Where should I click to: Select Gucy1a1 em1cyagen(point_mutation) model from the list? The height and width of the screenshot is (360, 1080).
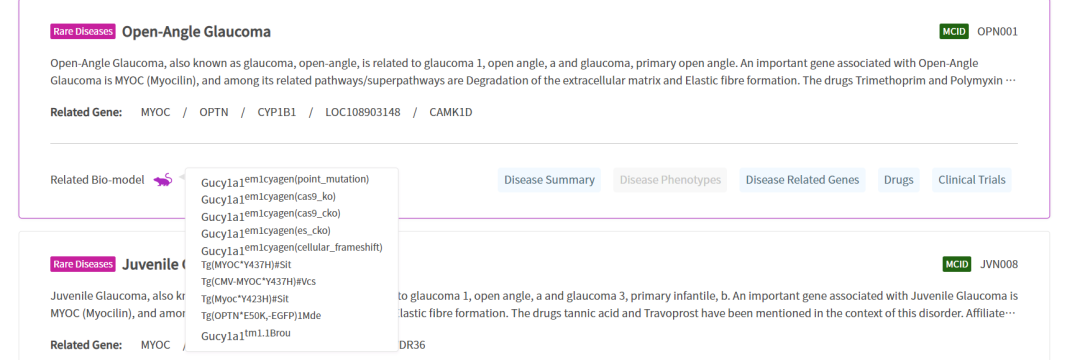point(285,181)
